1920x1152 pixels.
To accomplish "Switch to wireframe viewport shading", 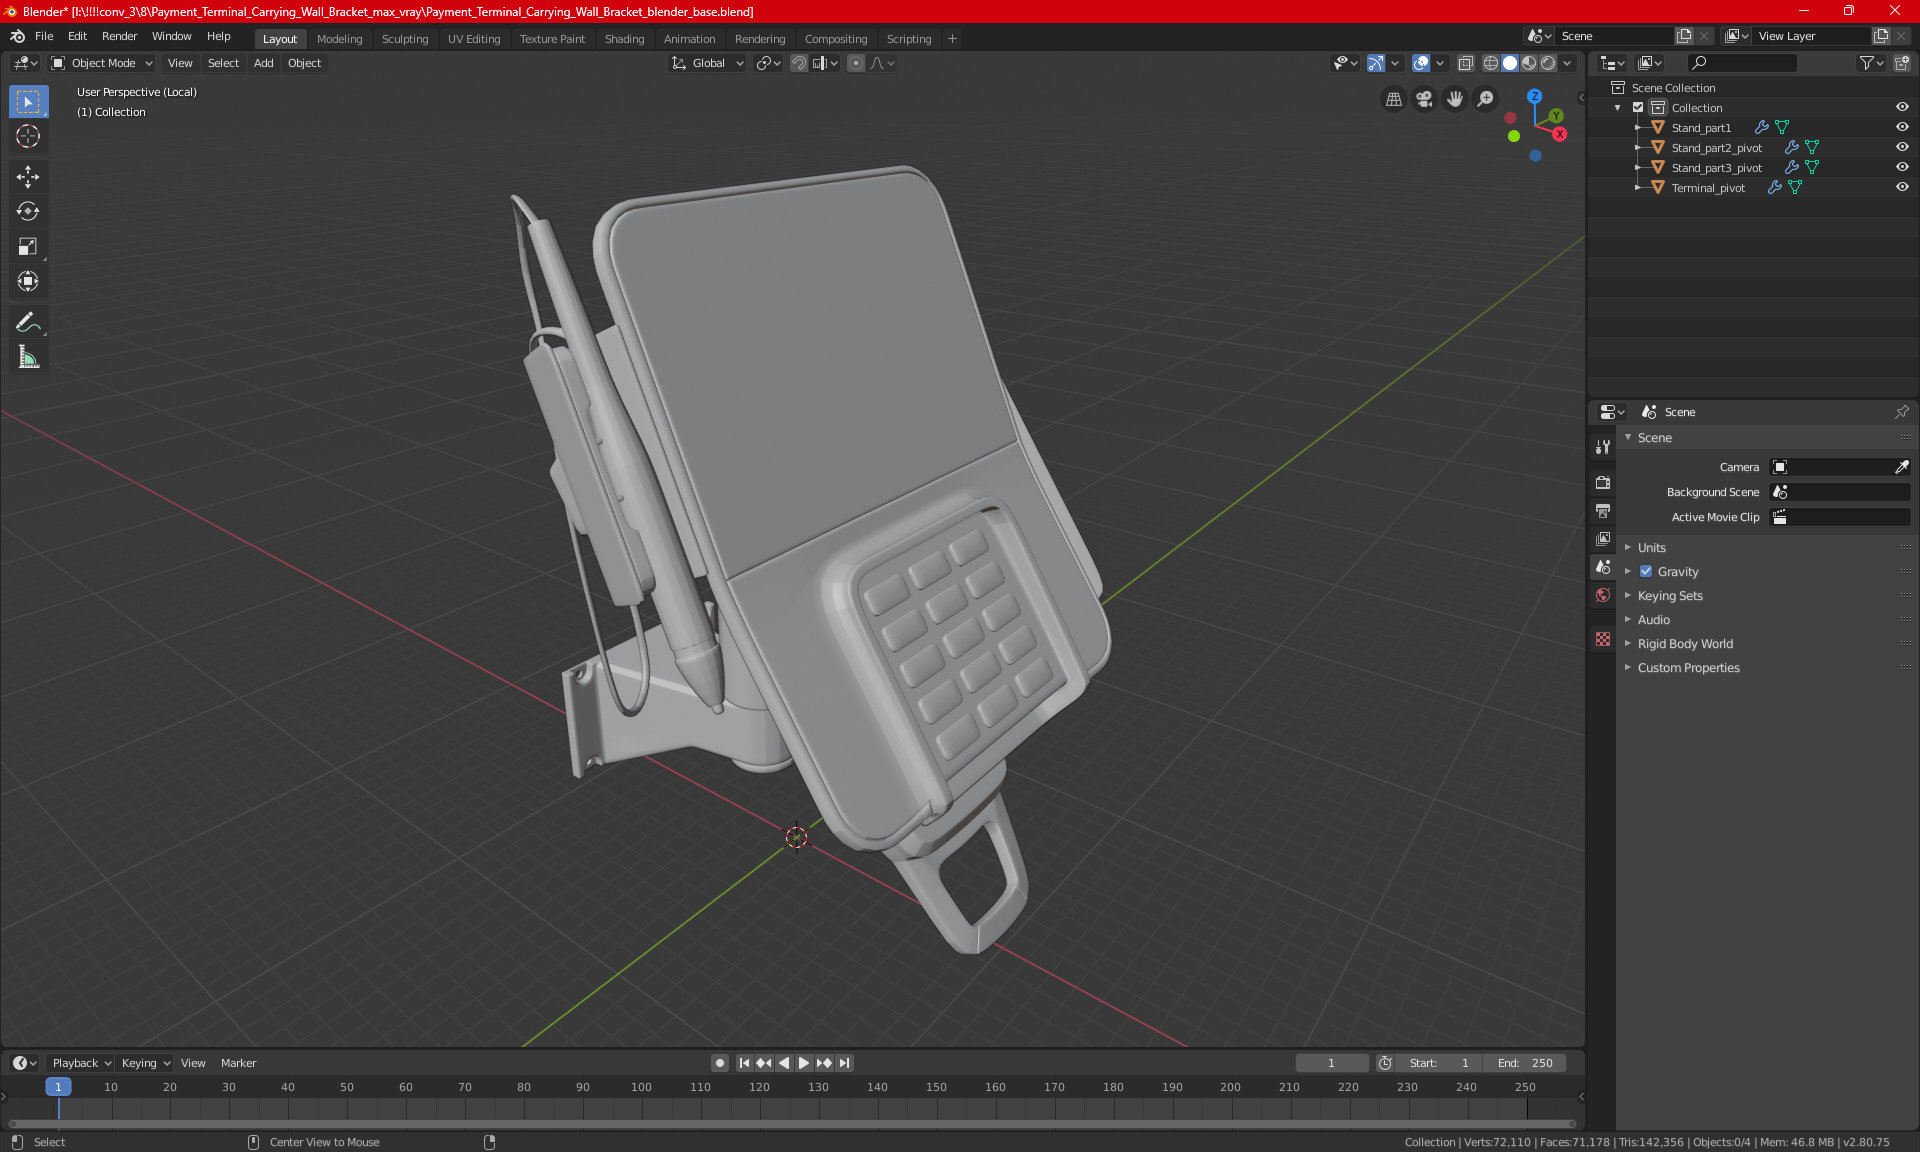I will point(1490,63).
